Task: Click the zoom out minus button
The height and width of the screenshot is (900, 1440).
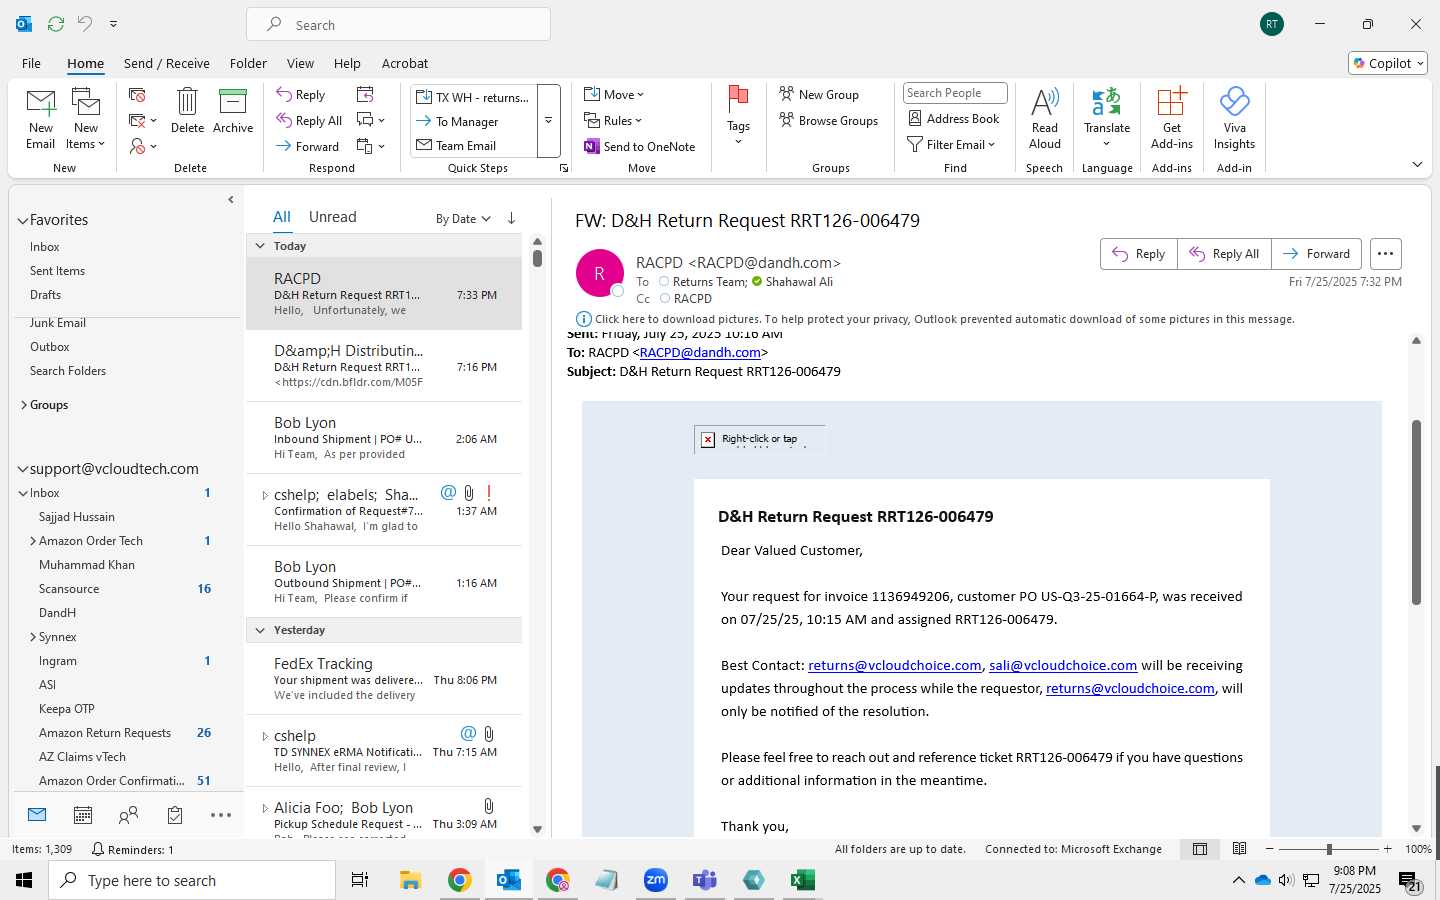Action: point(1270,849)
